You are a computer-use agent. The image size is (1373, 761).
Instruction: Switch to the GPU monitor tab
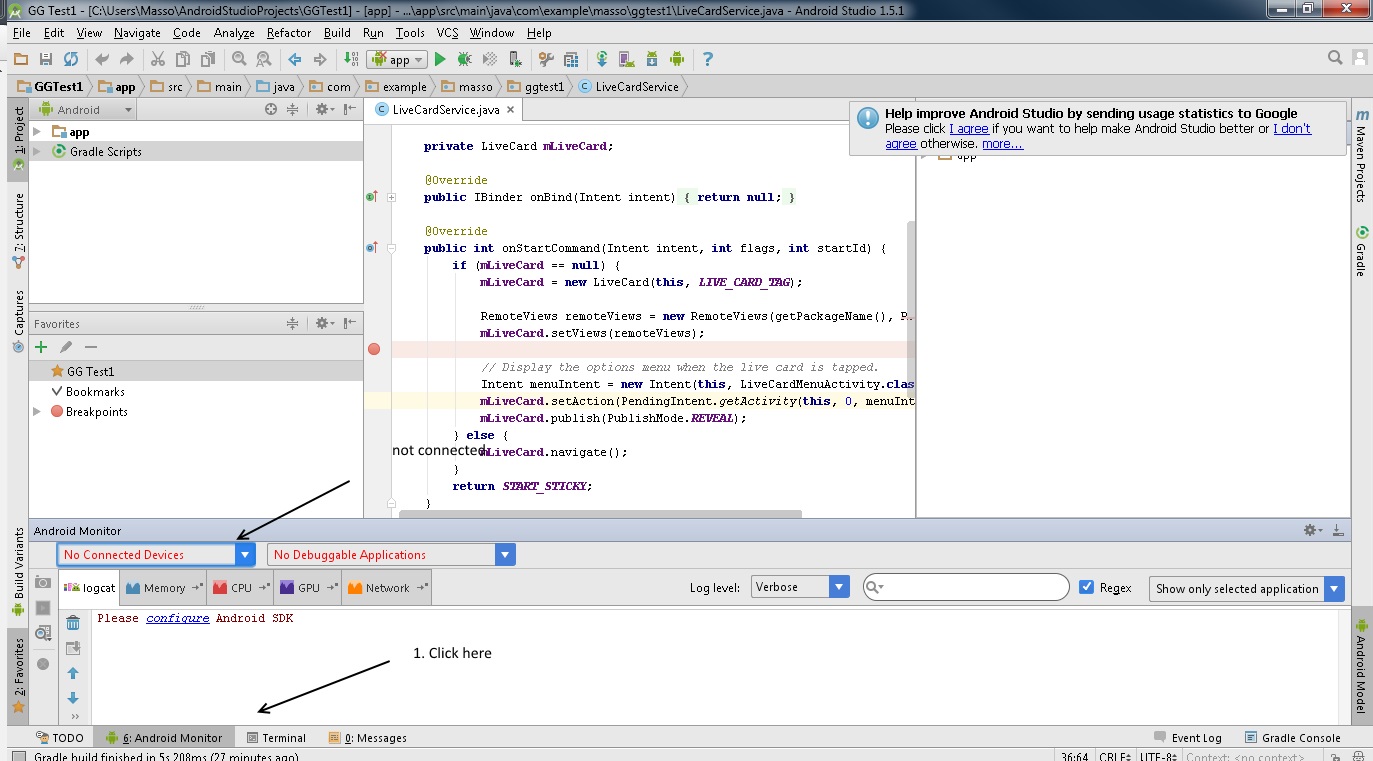[x=308, y=588]
